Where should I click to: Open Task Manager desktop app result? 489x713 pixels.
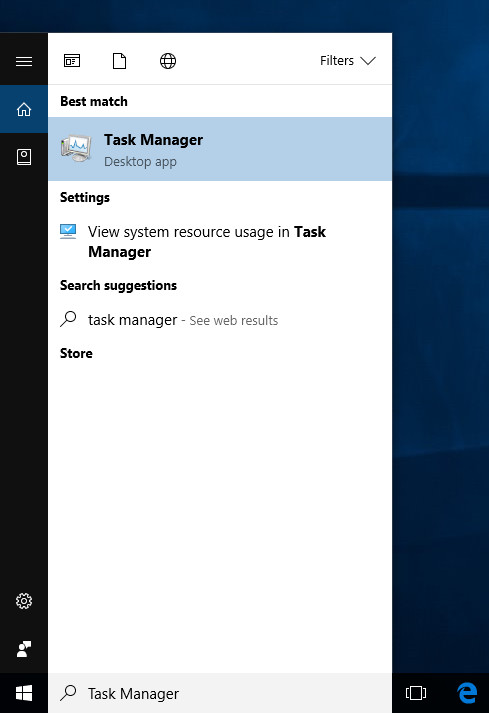click(x=220, y=149)
